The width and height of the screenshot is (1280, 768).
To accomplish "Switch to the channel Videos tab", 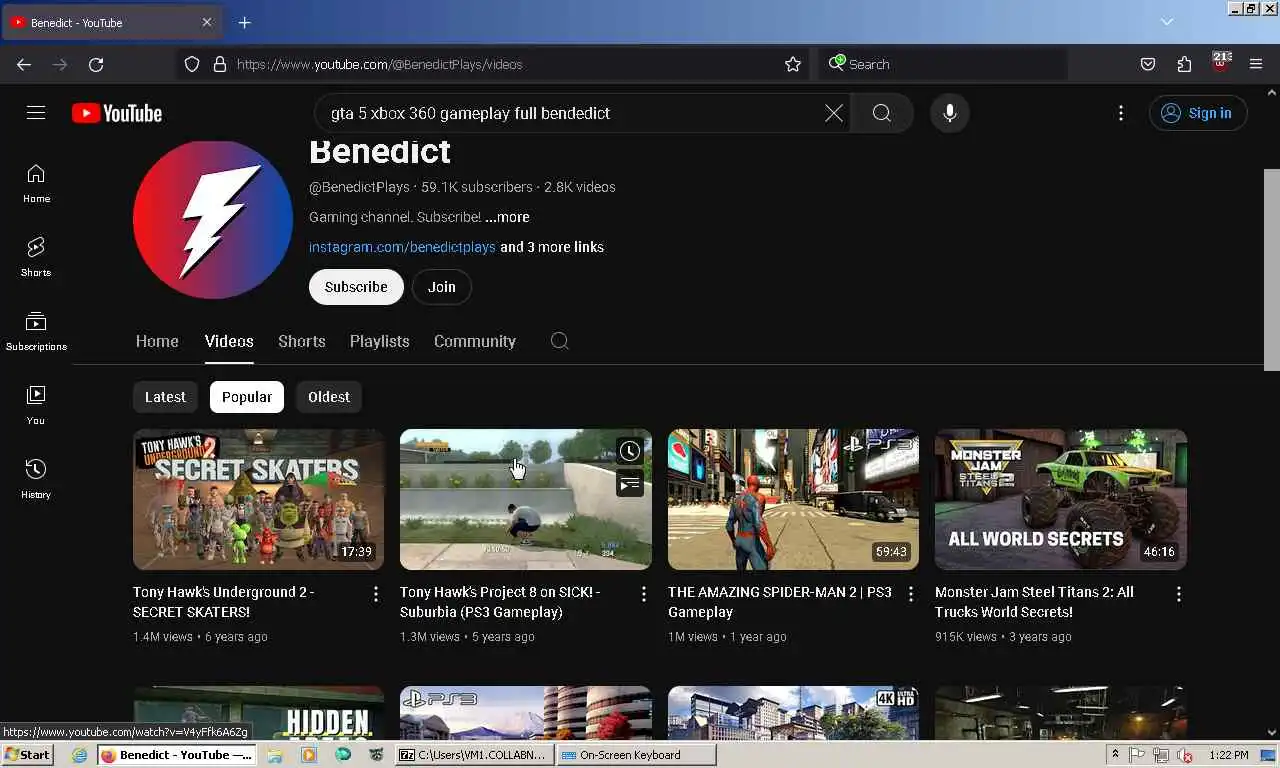I will click(x=229, y=341).
